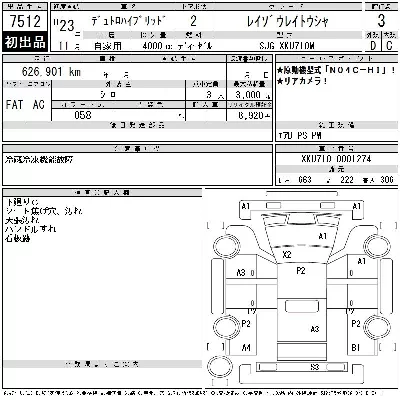
Task: Click the P2 roof mark on diagram
Action: point(301,270)
